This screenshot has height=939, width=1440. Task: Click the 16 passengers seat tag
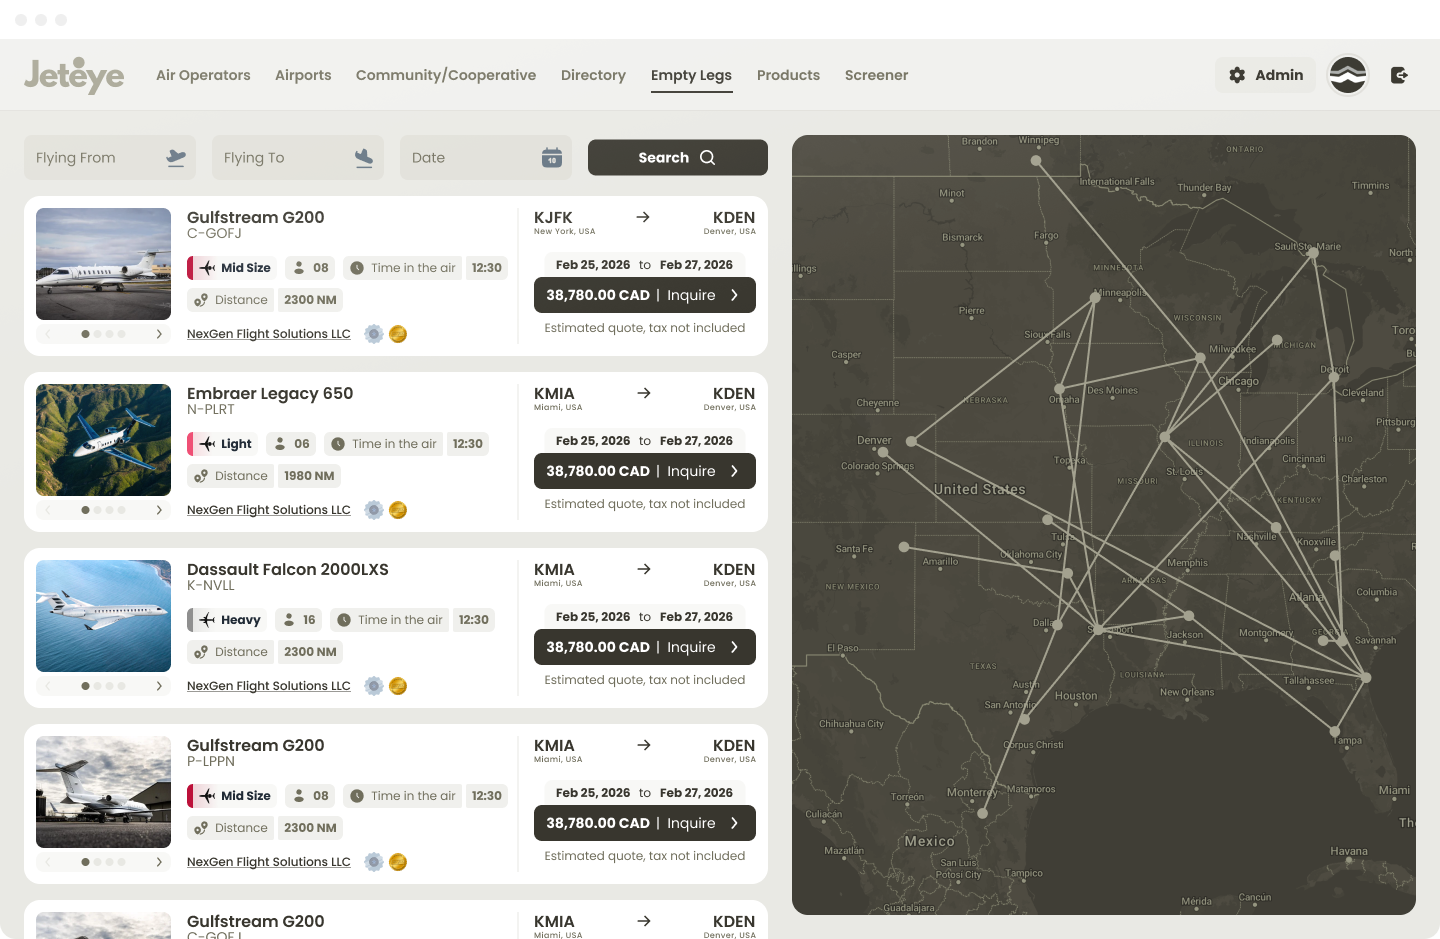(x=299, y=620)
